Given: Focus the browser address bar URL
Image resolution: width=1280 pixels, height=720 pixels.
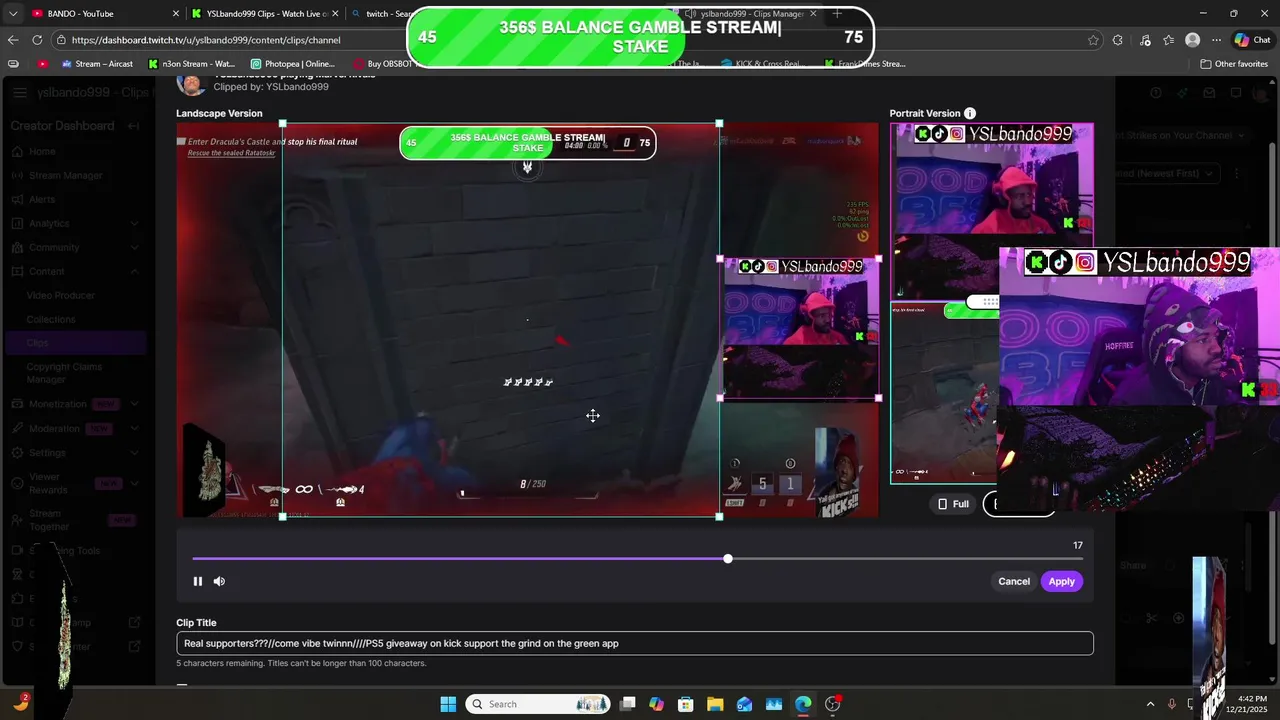Looking at the screenshot, I should (206, 40).
